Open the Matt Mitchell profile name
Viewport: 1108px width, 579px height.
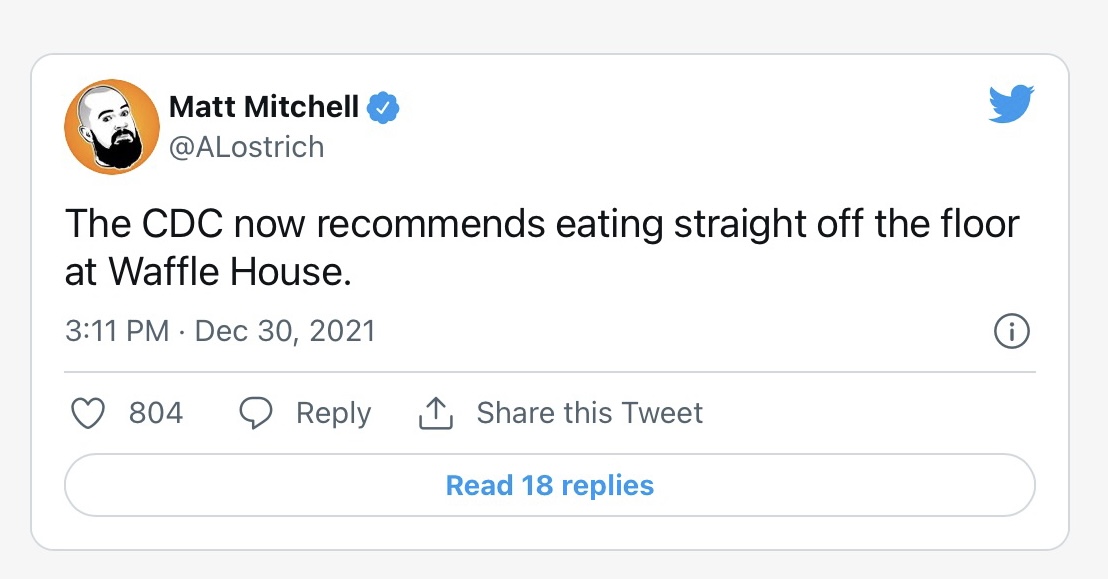264,106
